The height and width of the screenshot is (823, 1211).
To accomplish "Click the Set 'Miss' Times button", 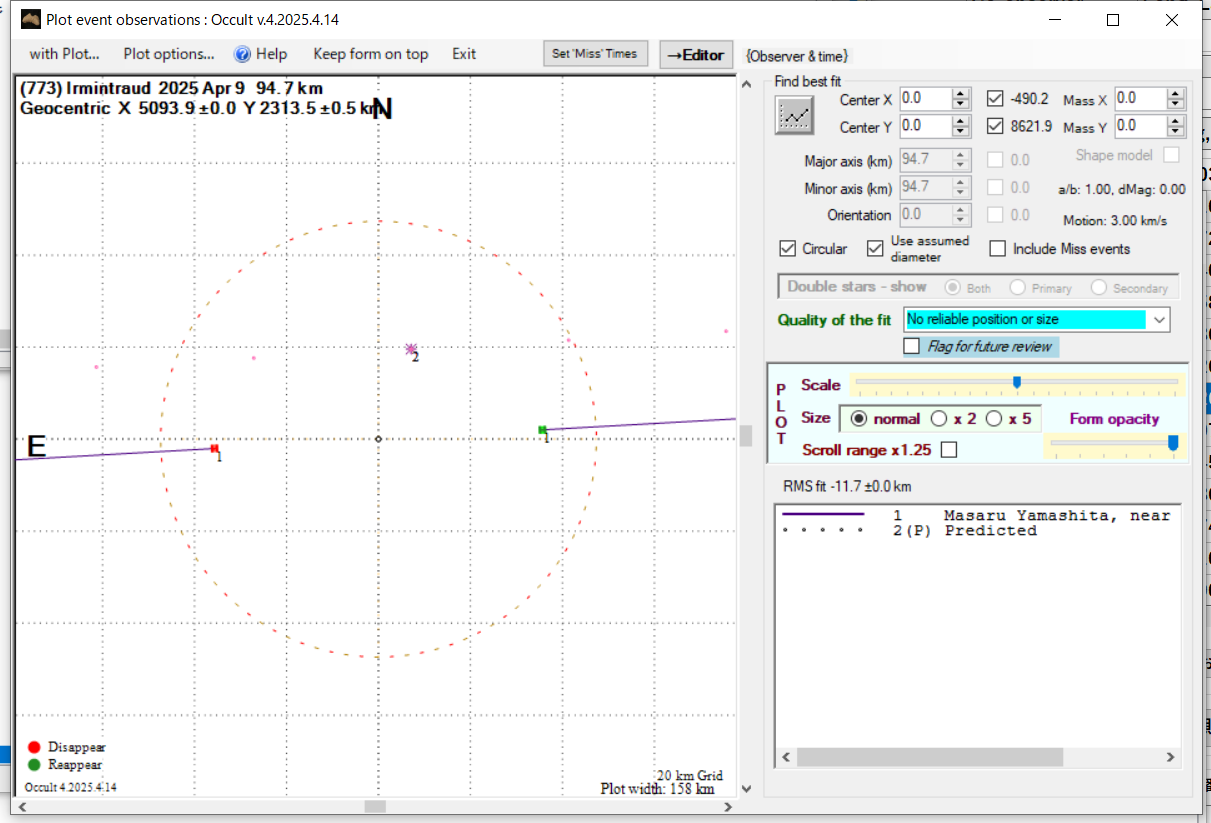I will 595,54.
